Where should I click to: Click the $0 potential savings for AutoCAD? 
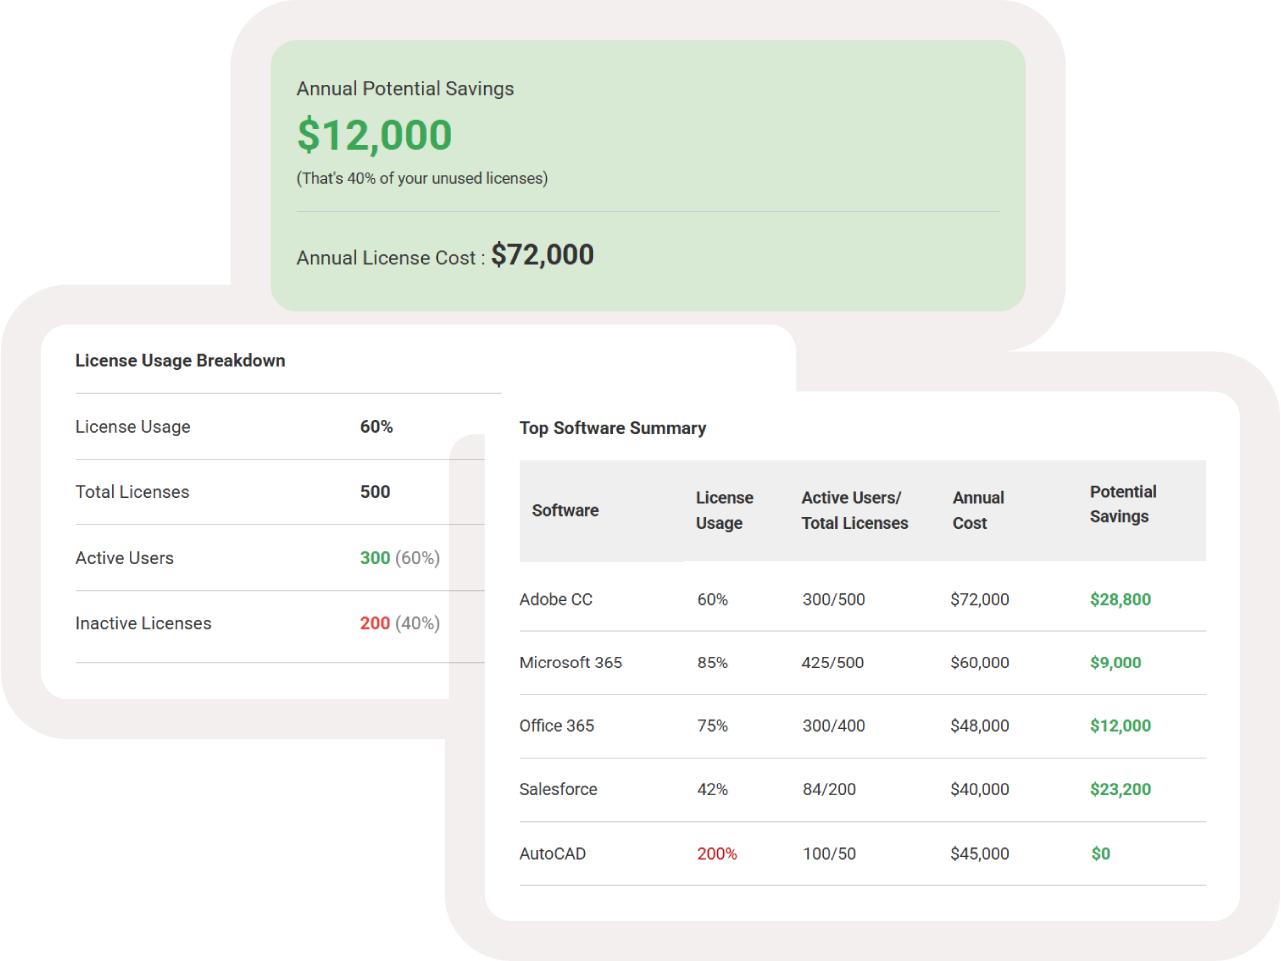point(1100,854)
